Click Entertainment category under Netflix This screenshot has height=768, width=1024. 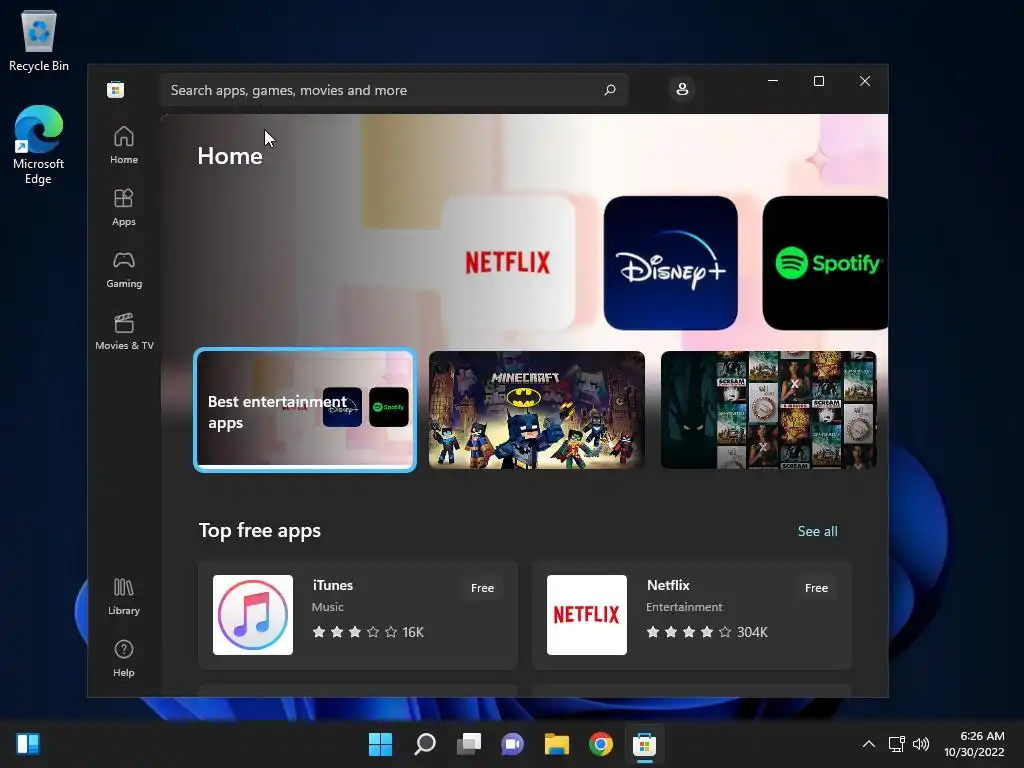point(684,607)
